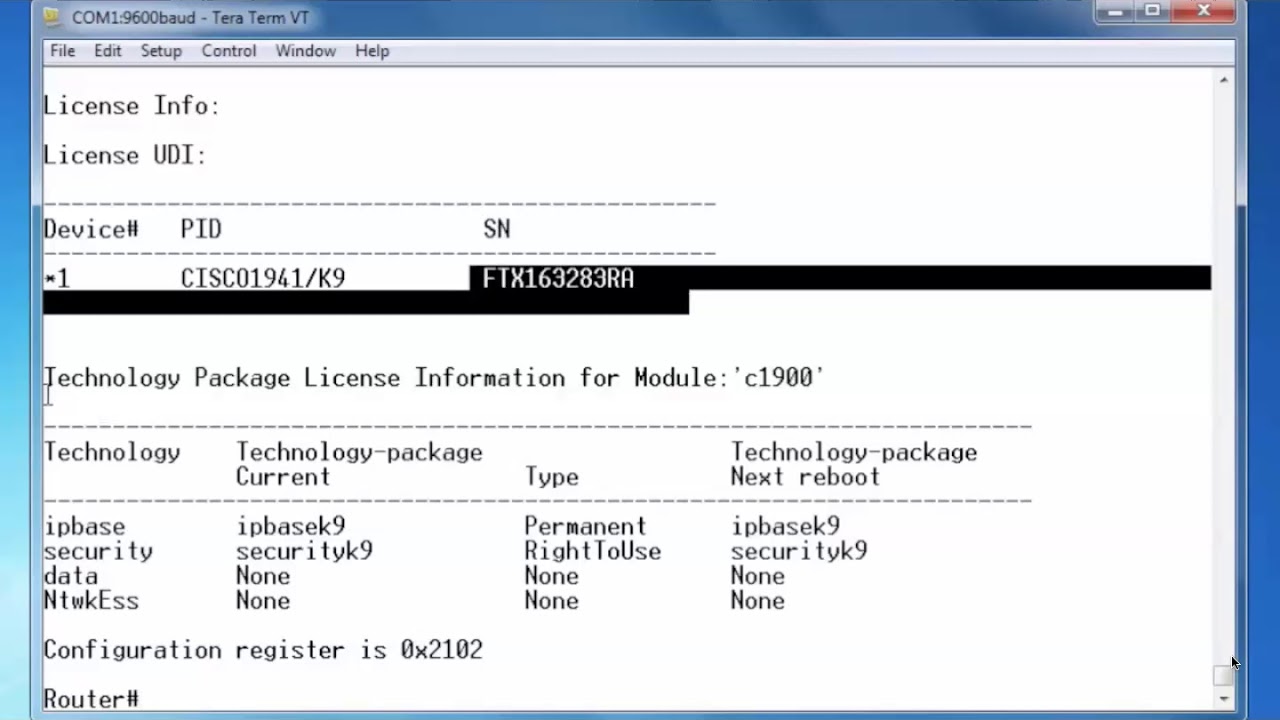Maximize the Tera Term window
The image size is (1280, 720).
coord(1152,11)
